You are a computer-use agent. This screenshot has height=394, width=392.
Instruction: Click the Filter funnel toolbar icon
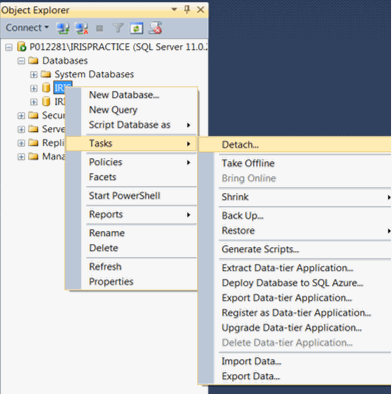tap(118, 28)
